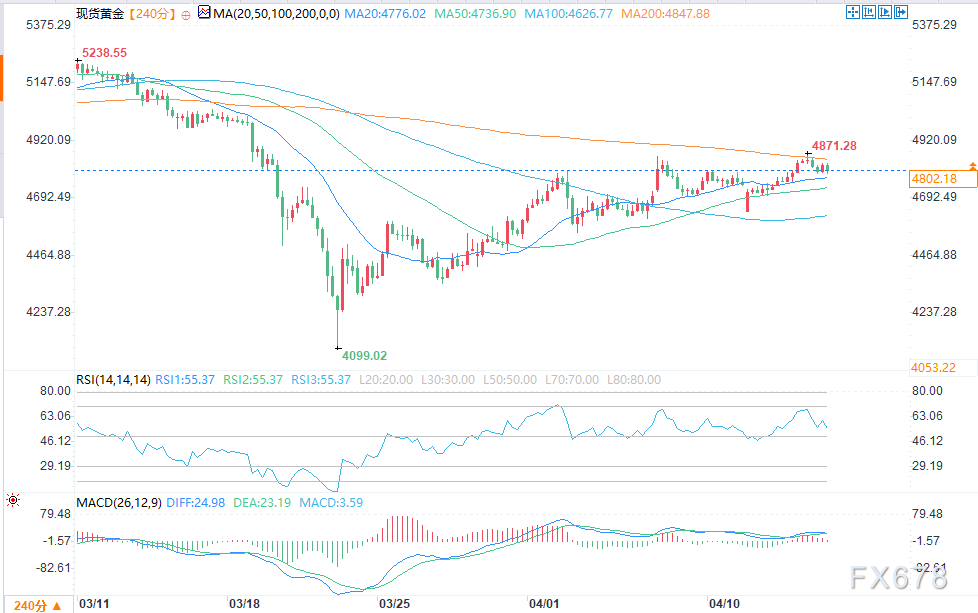Click the last icon in top-right chart toolbar
978x613 pixels.
pos(902,13)
